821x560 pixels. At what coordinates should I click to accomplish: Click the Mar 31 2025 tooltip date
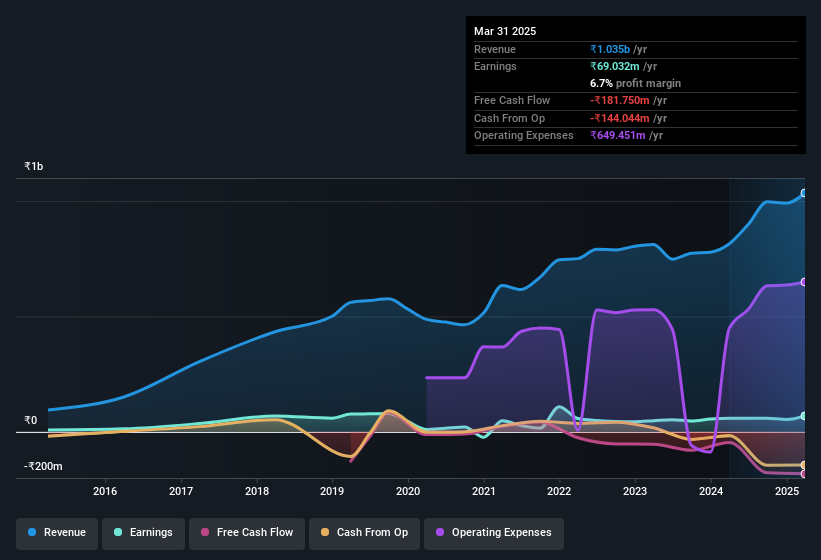[x=505, y=31]
